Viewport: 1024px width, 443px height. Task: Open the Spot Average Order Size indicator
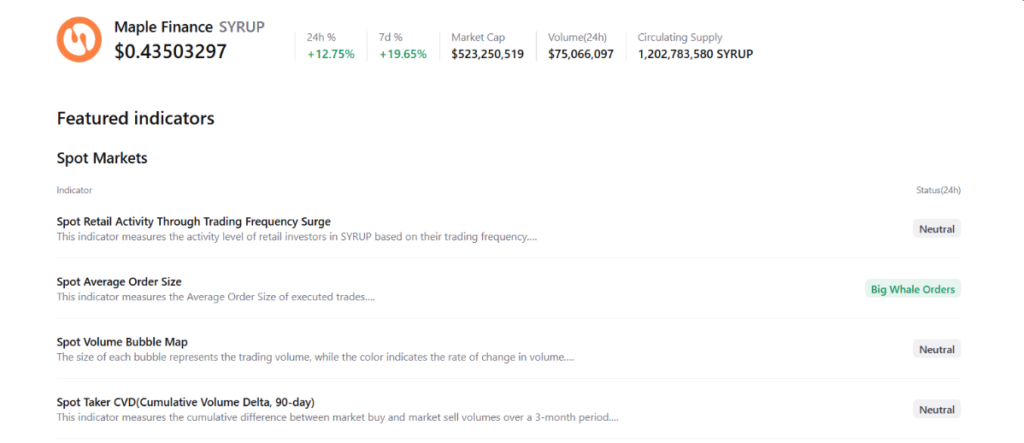(119, 282)
